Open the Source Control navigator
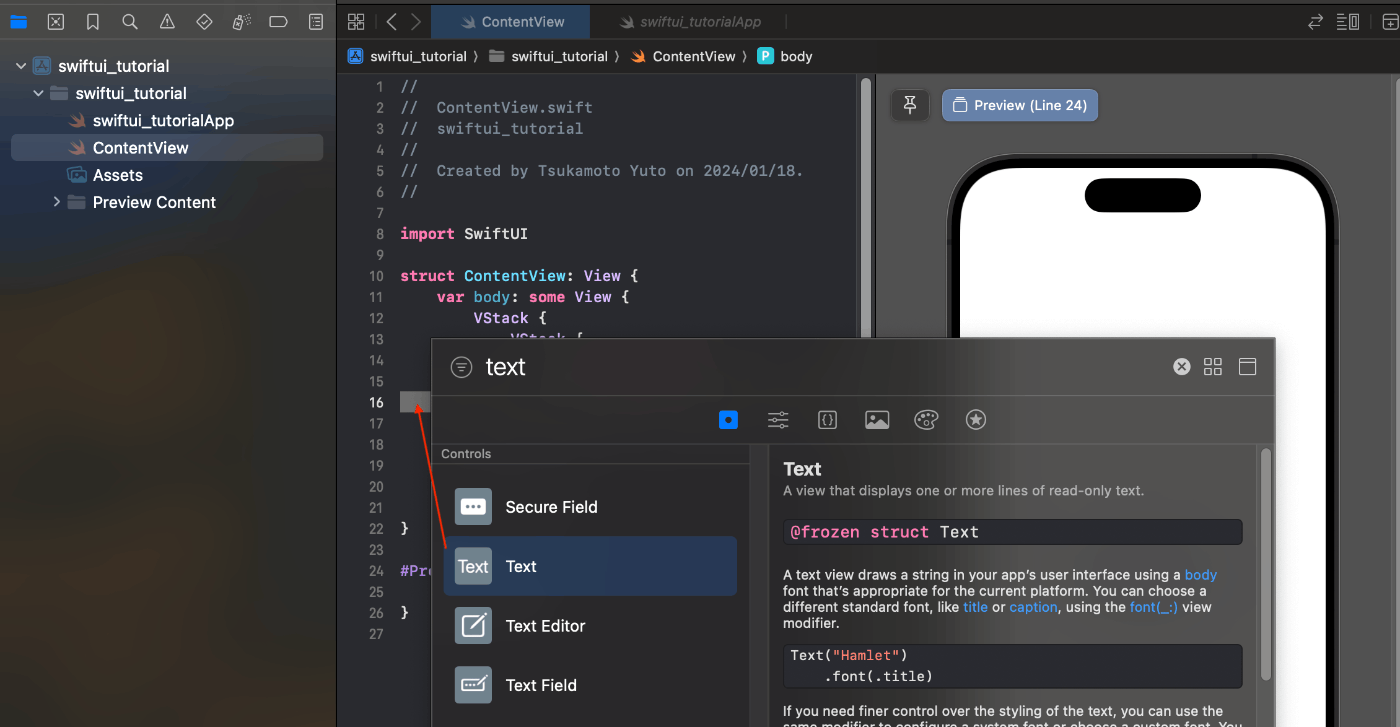 (56, 21)
